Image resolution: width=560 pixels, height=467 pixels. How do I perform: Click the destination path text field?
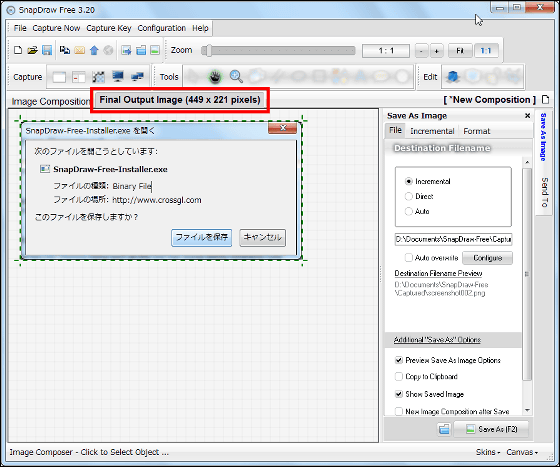click(454, 239)
